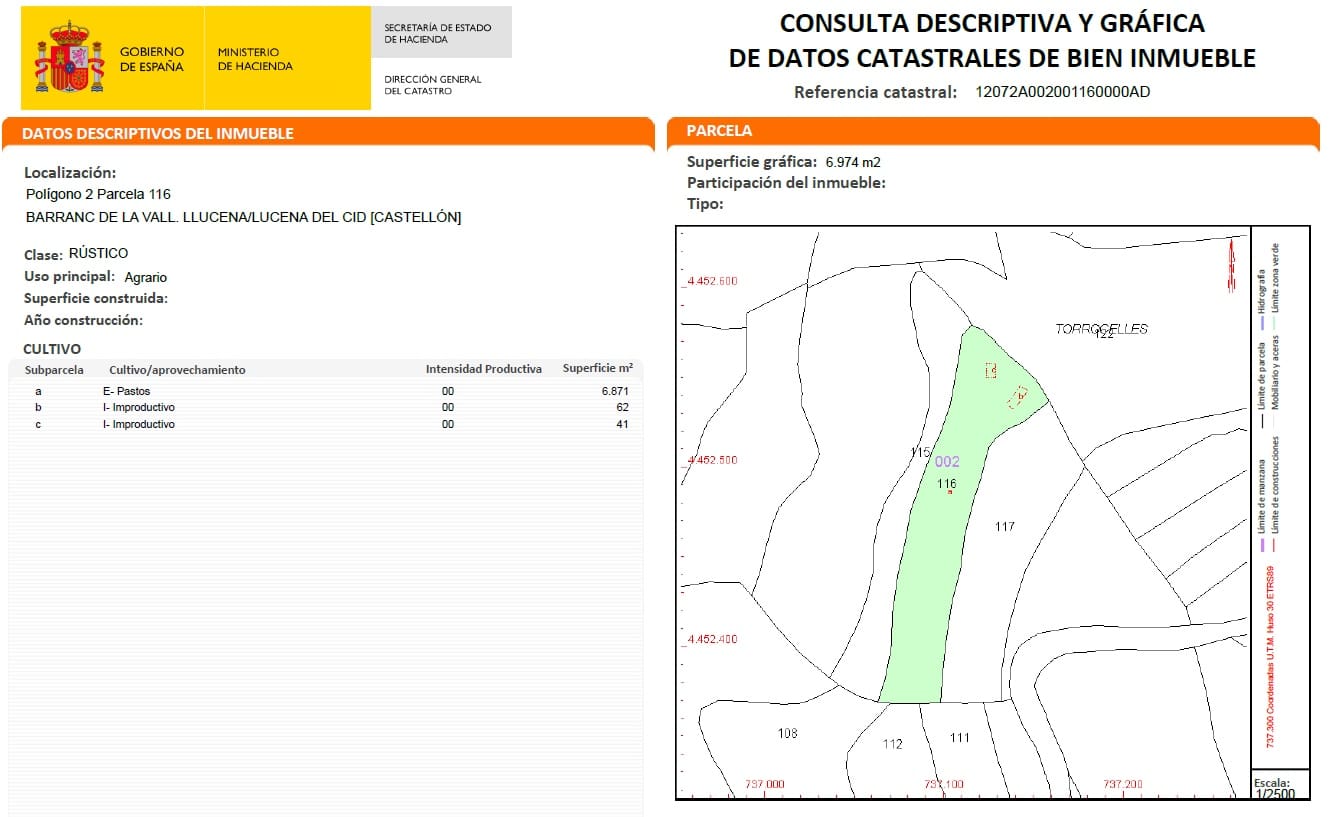Click the Límite de parcela legend entry
The width and height of the screenshot is (1331, 817).
point(1262,388)
